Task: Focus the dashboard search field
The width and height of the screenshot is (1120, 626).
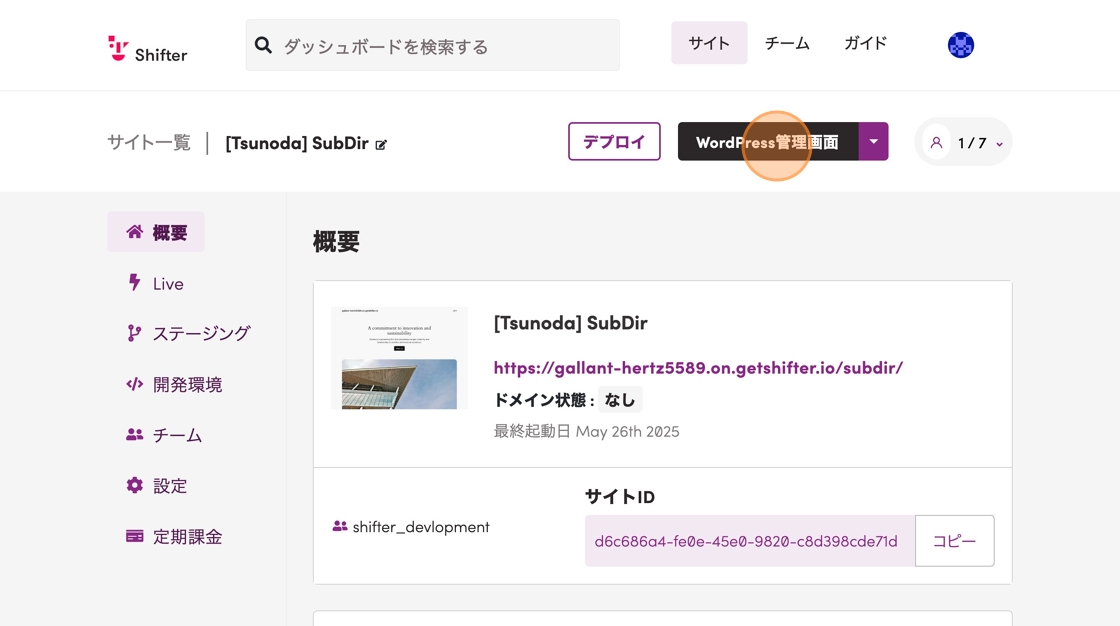Action: [x=432, y=45]
